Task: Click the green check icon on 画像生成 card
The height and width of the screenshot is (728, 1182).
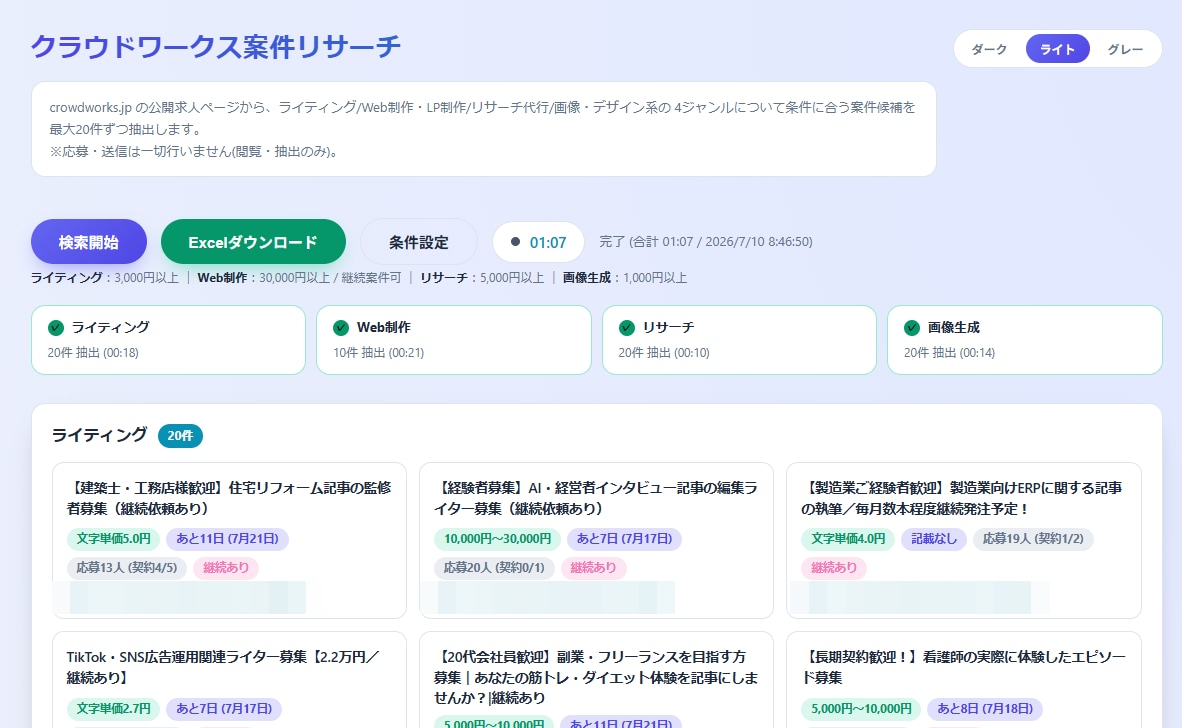Action: pos(911,327)
